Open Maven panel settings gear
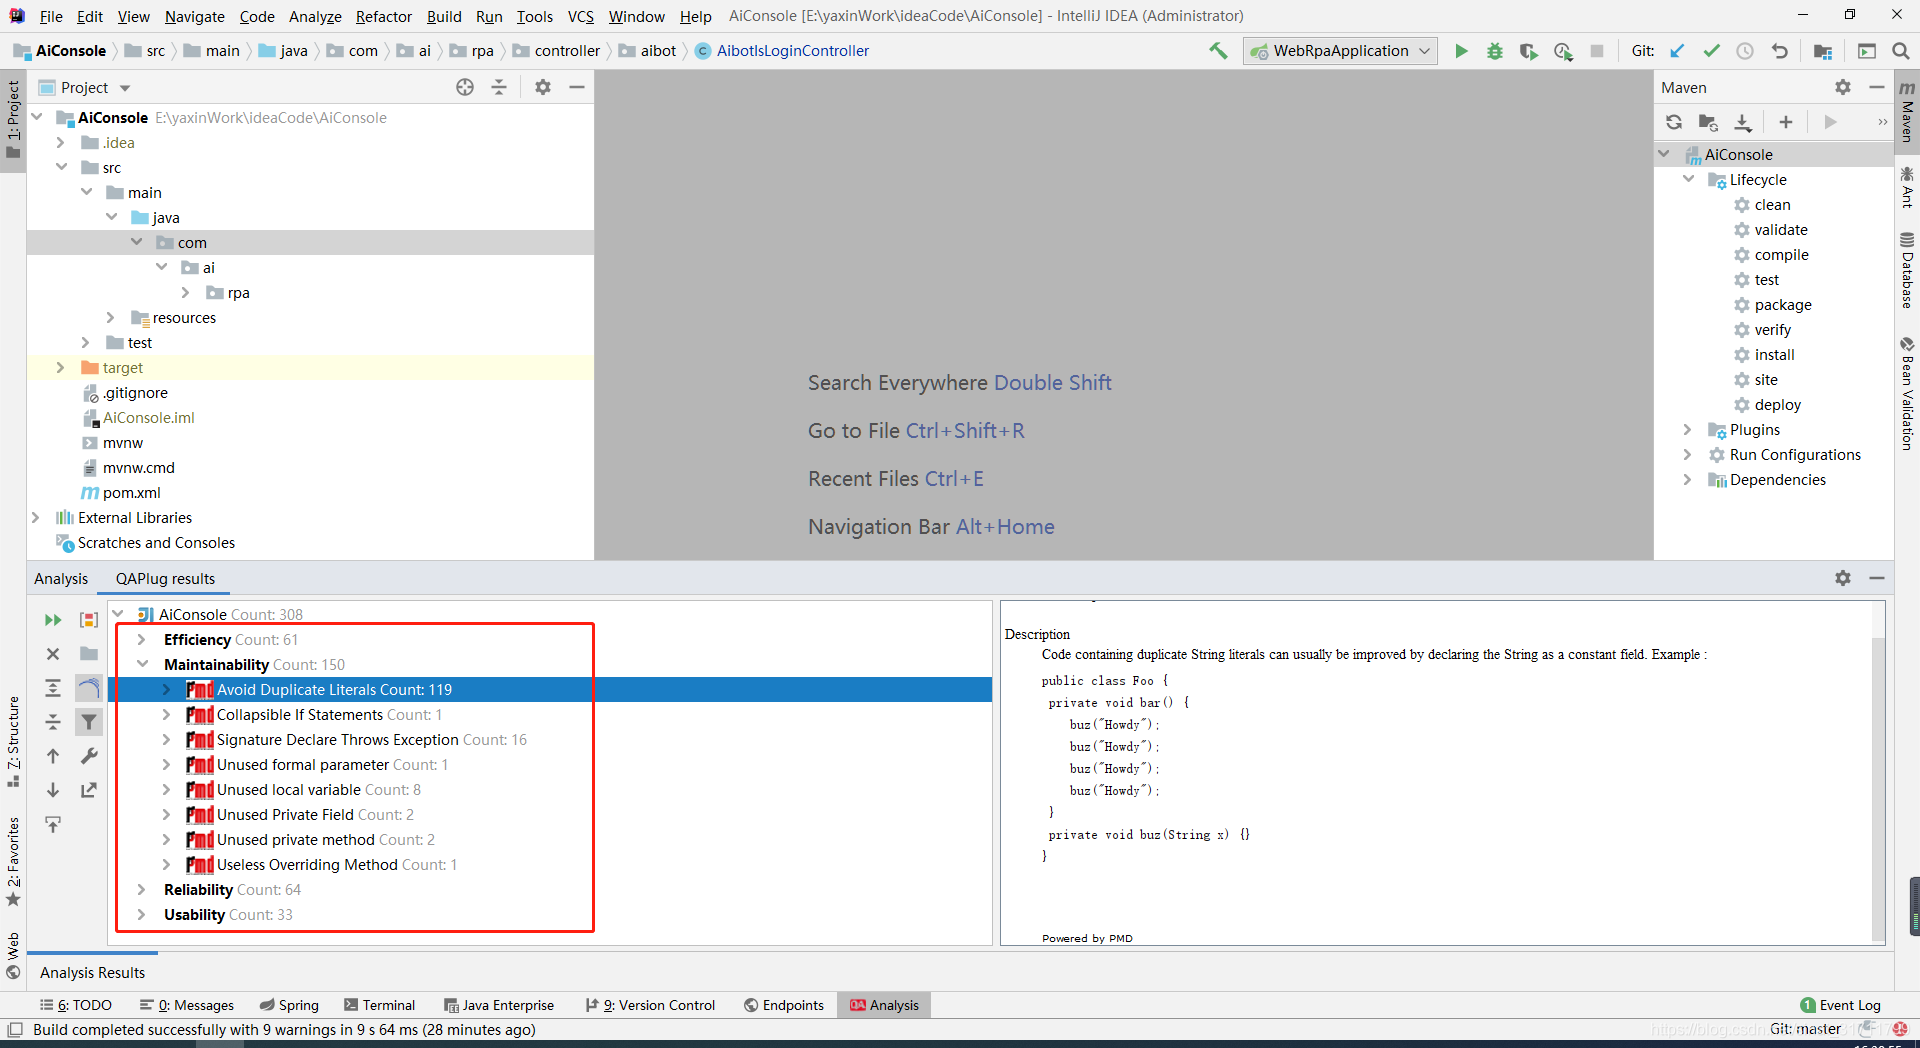This screenshot has height=1048, width=1920. click(1843, 88)
